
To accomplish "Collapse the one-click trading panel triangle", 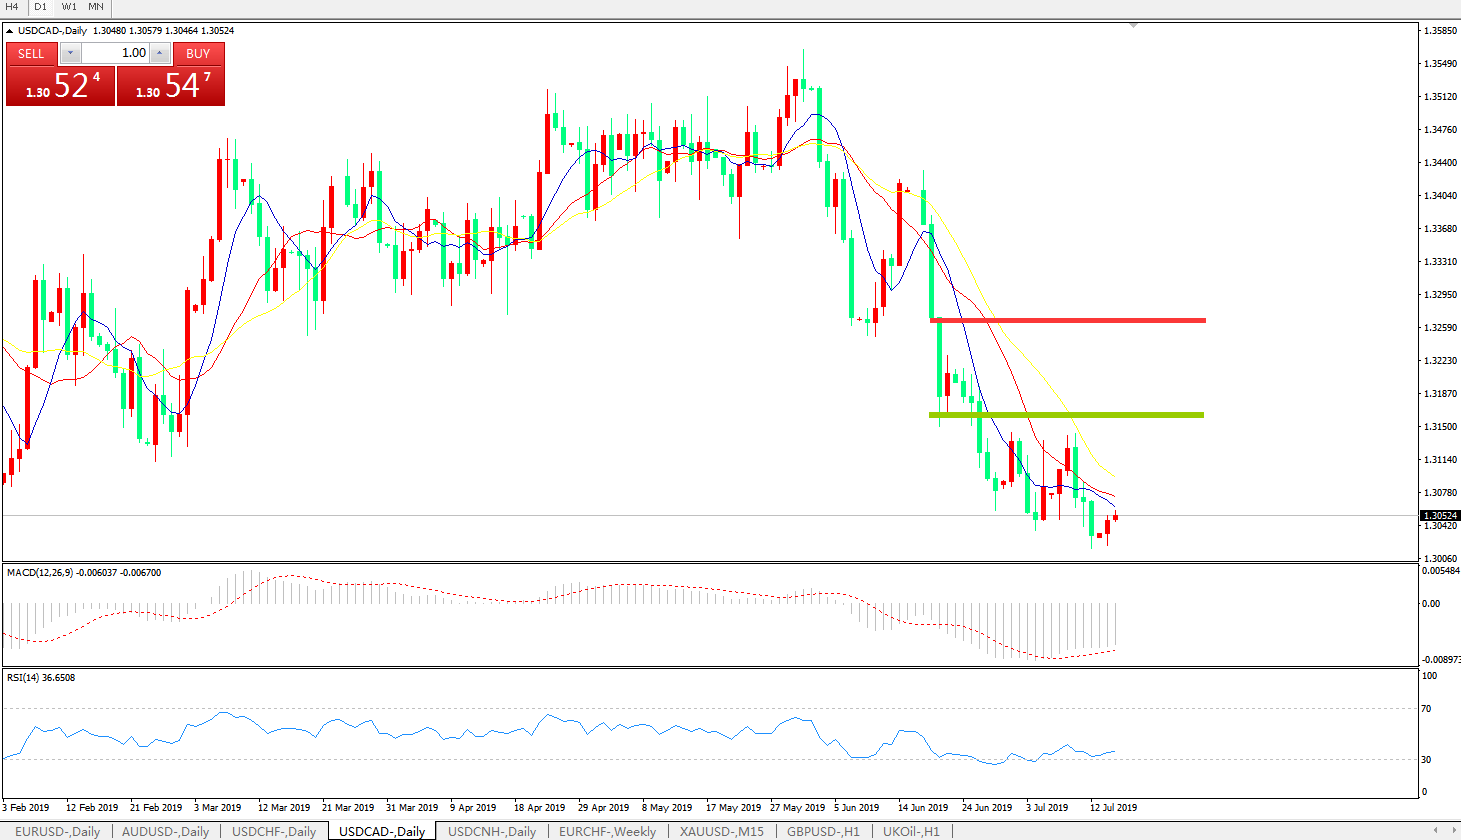I will (9, 31).
